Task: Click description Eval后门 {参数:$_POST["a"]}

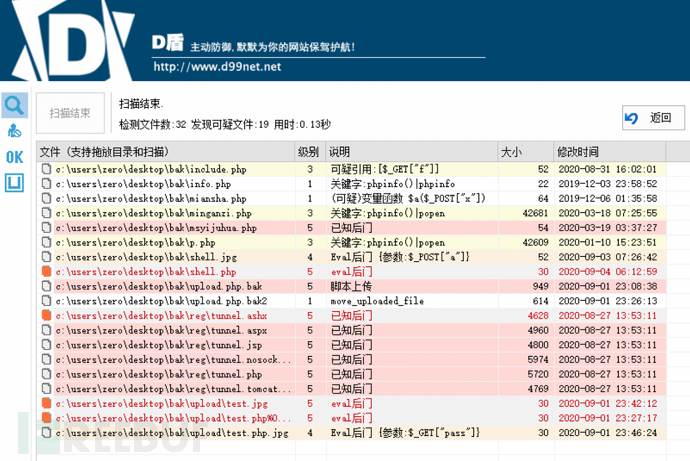Action: coord(400,257)
